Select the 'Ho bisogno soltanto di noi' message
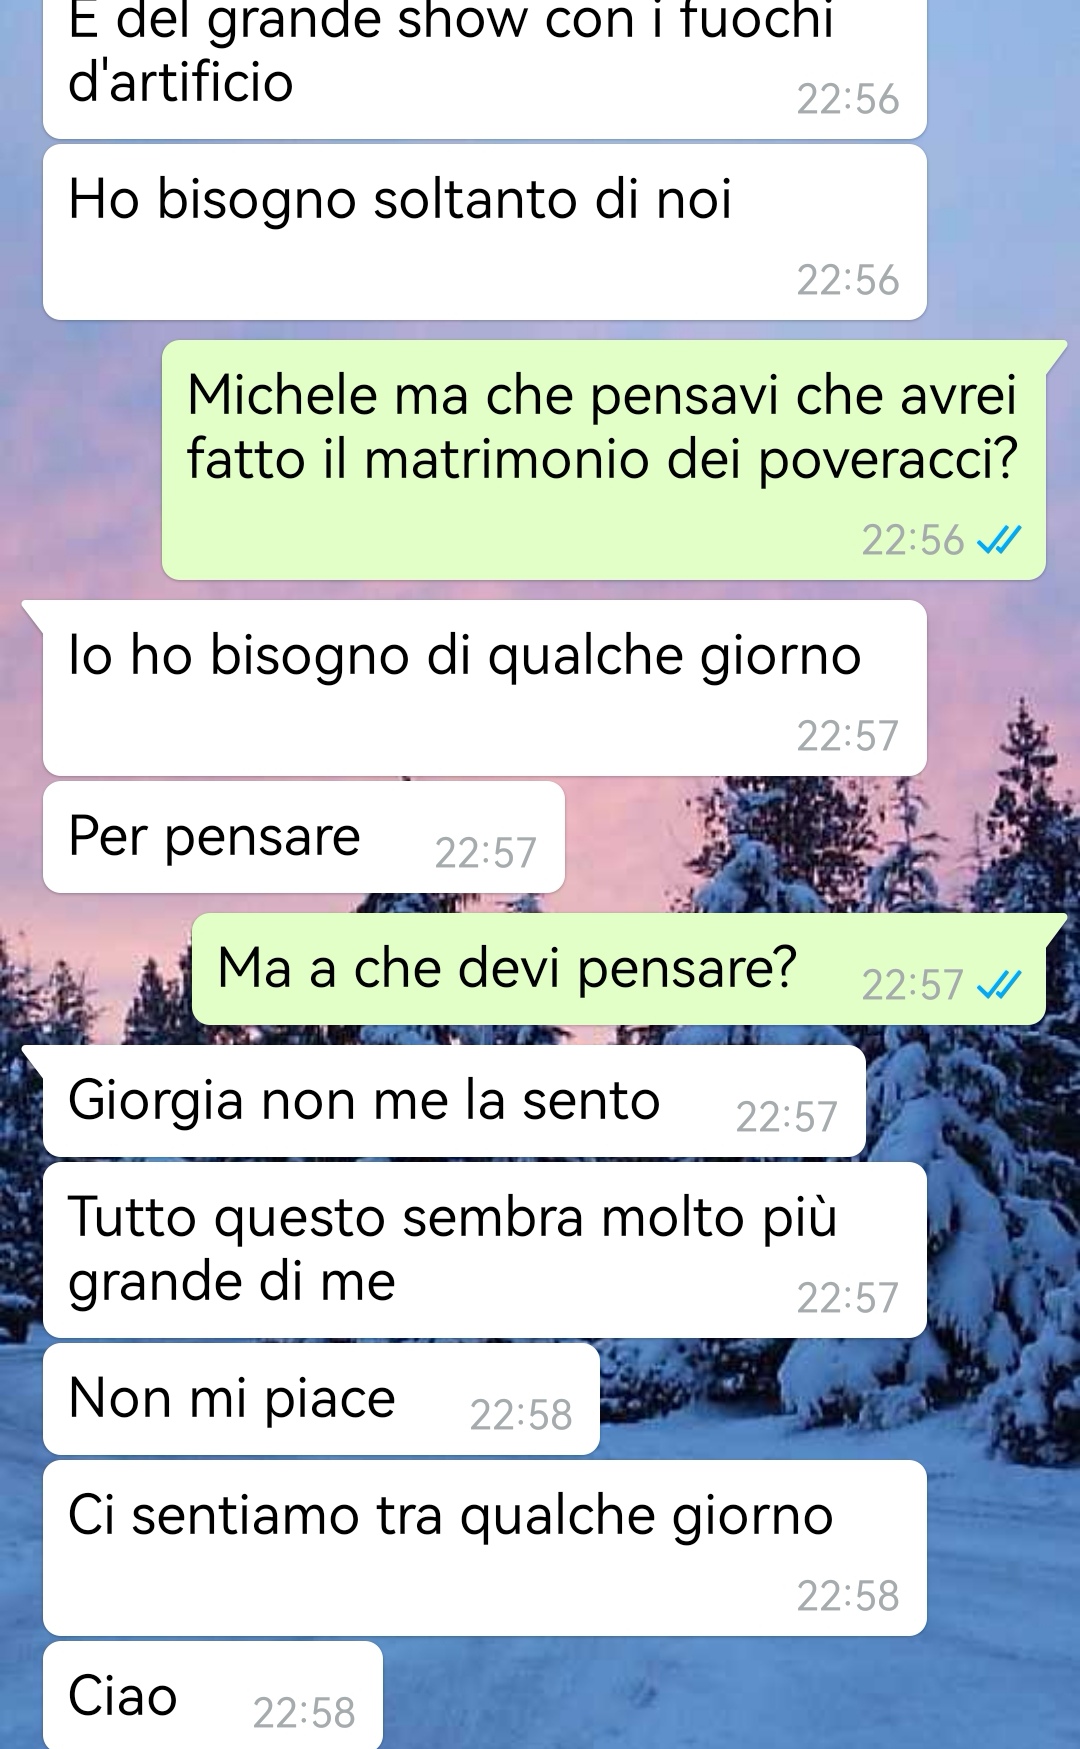This screenshot has width=1080, height=1749. (485, 232)
